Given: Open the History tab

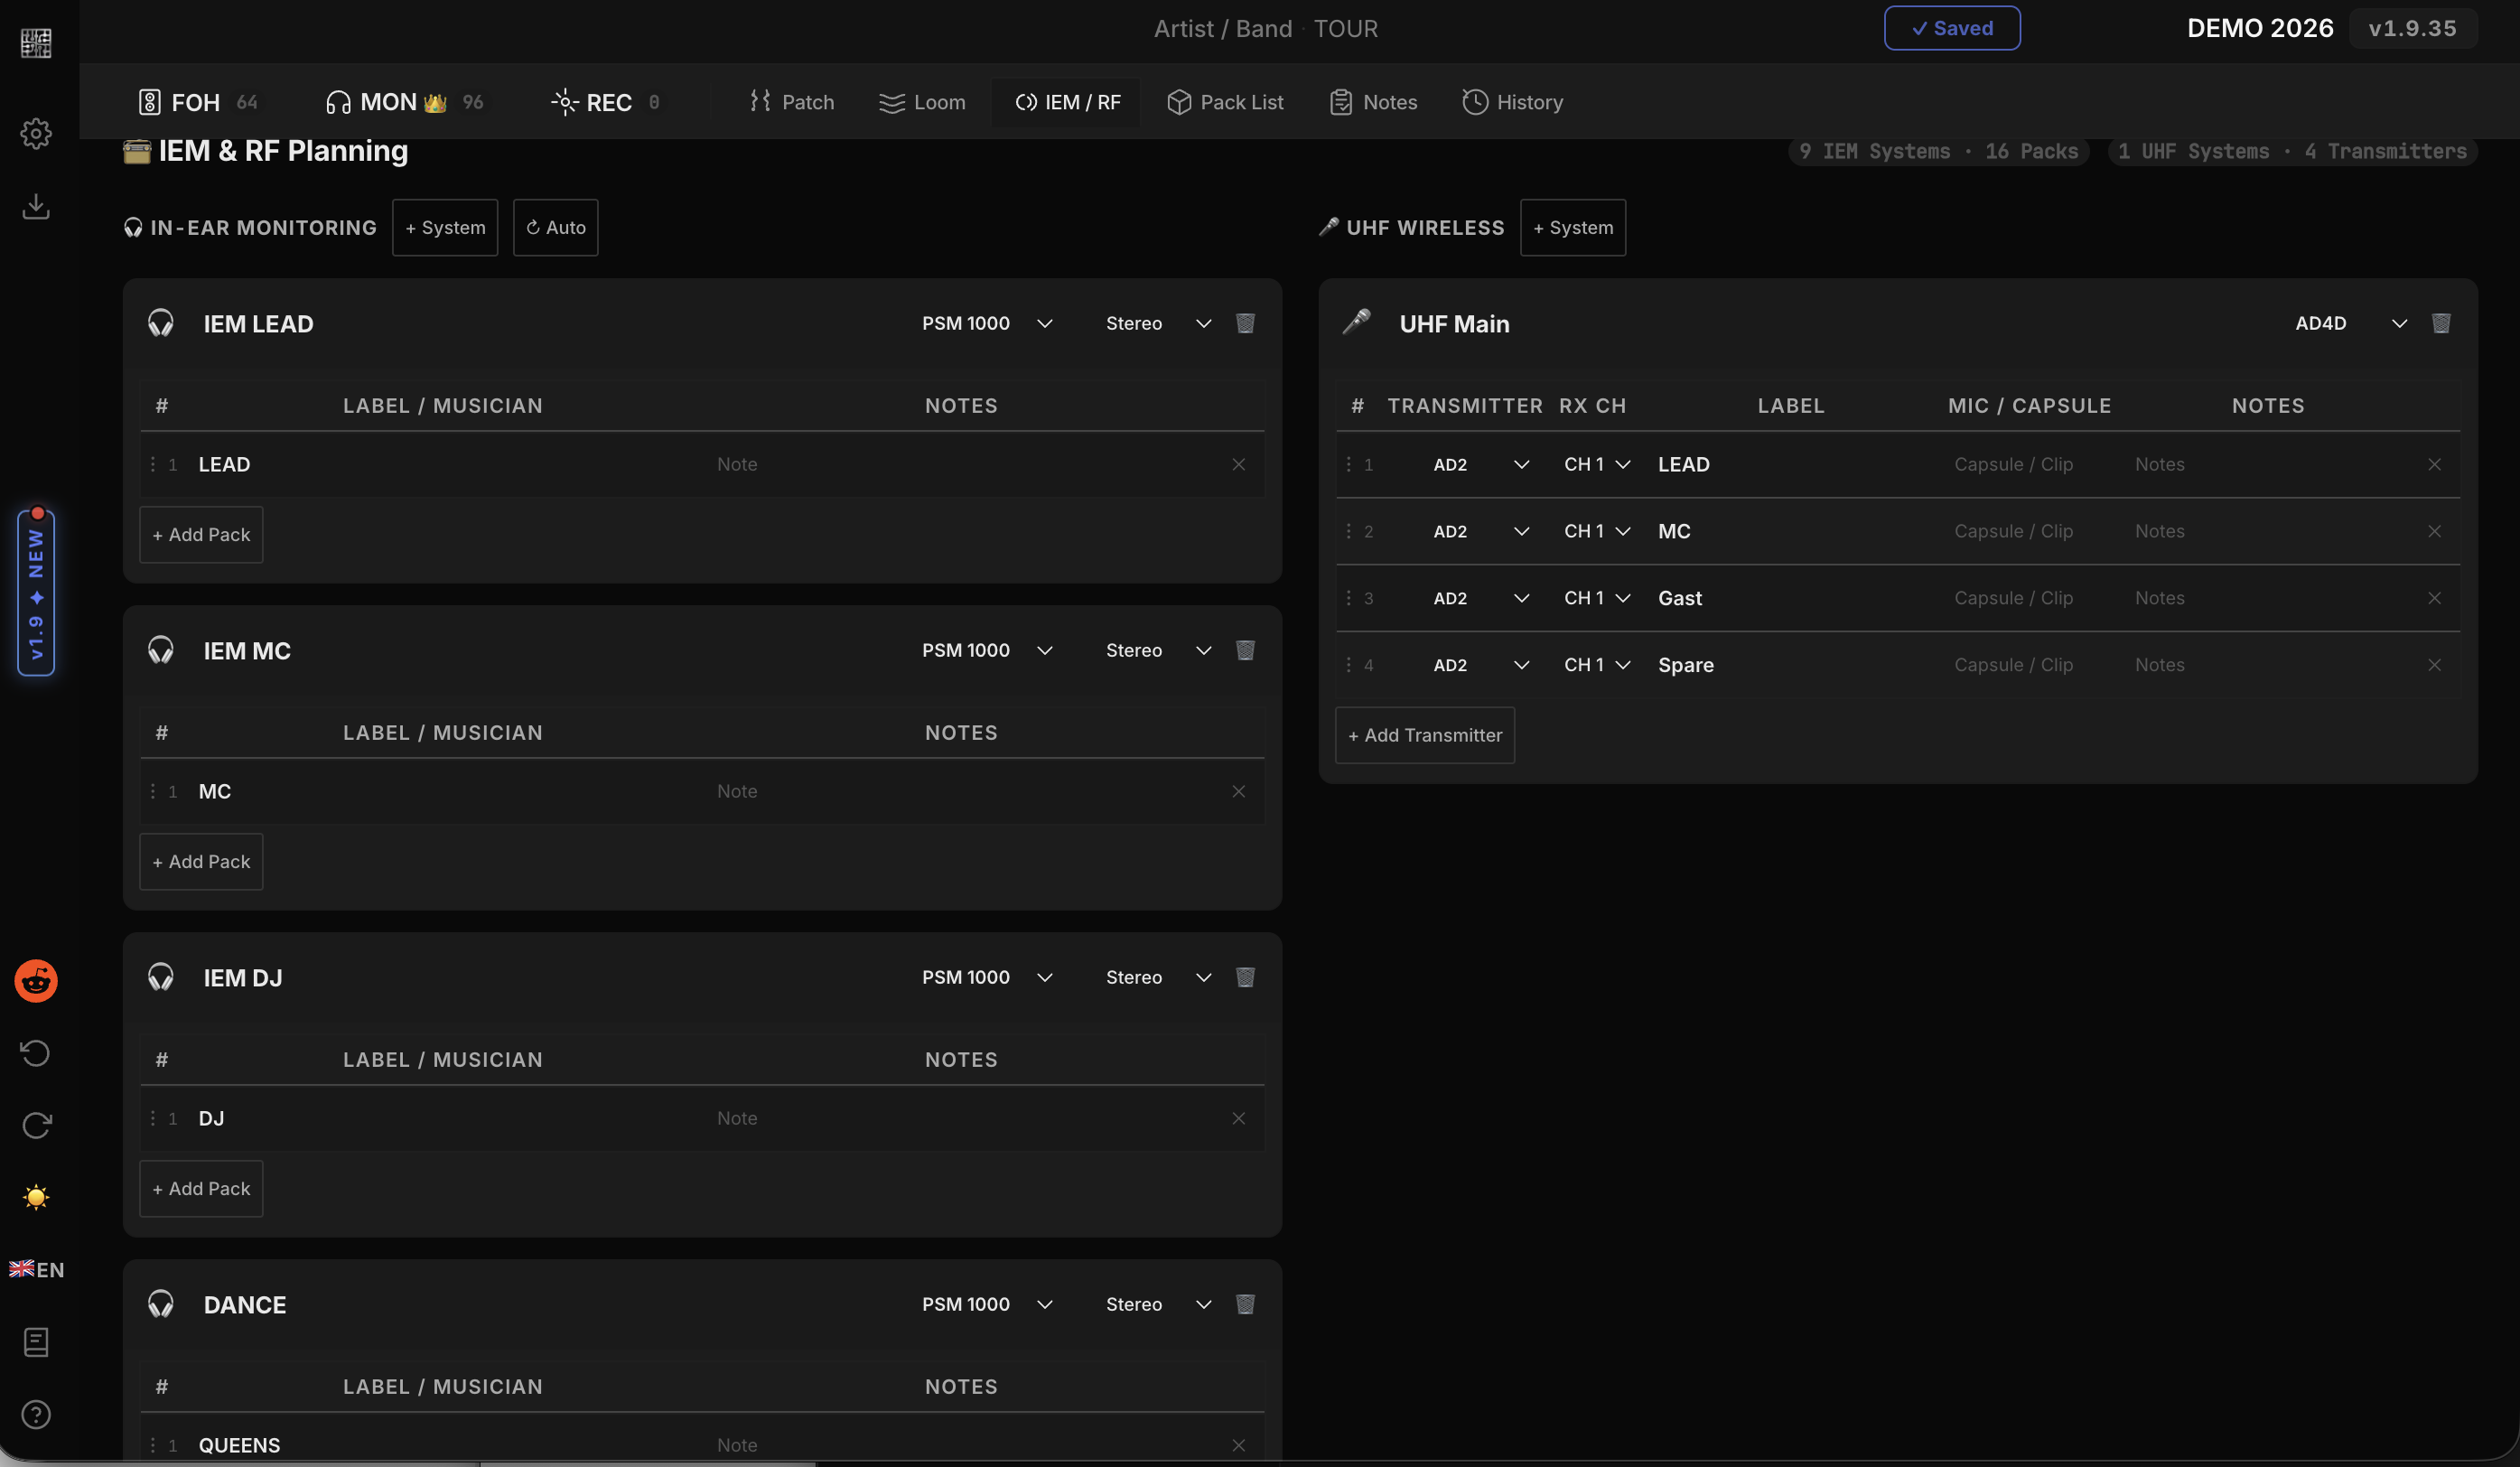Looking at the screenshot, I should tap(1512, 102).
